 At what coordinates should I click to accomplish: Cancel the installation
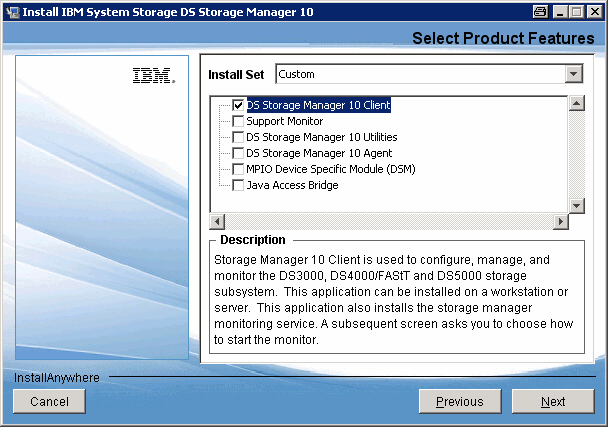49,401
